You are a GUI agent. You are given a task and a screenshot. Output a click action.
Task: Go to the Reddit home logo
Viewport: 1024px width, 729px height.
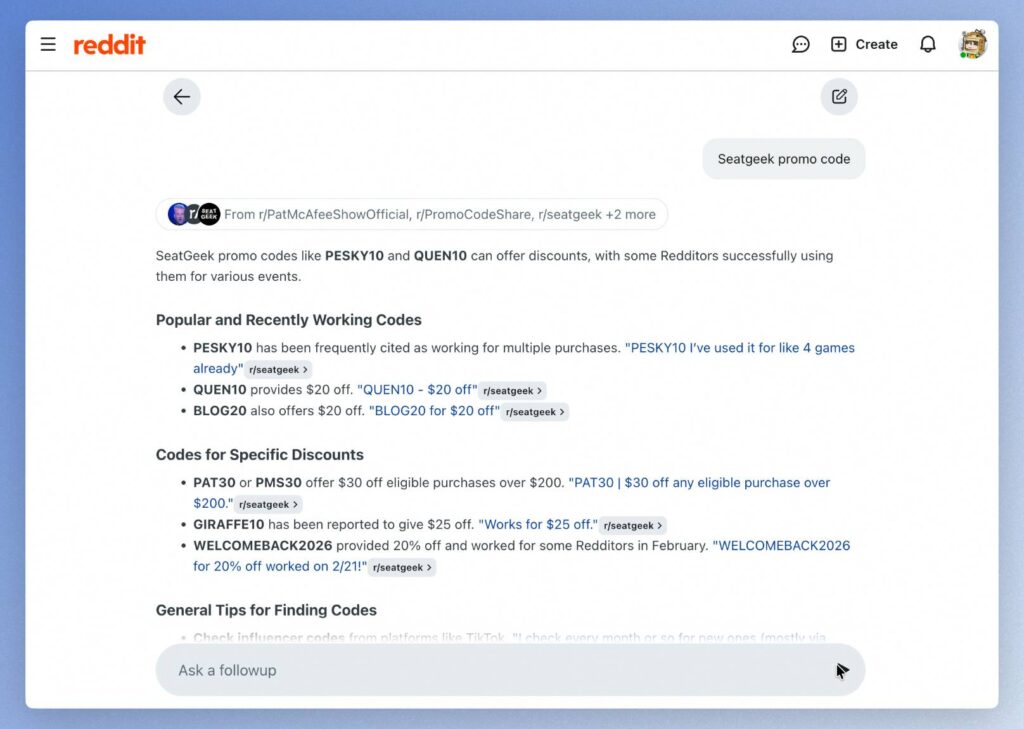(x=110, y=44)
